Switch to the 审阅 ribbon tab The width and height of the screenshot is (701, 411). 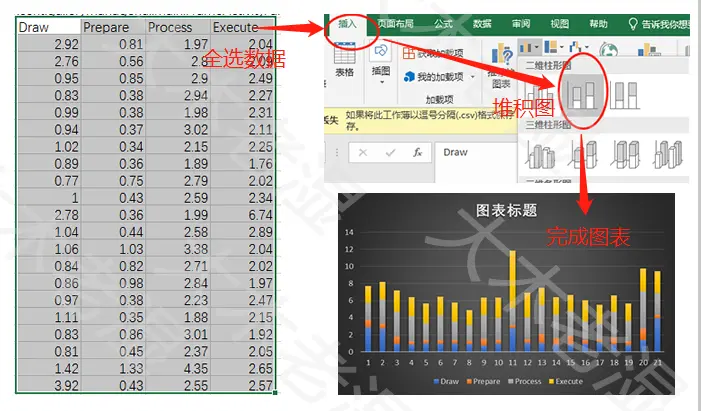[521, 24]
